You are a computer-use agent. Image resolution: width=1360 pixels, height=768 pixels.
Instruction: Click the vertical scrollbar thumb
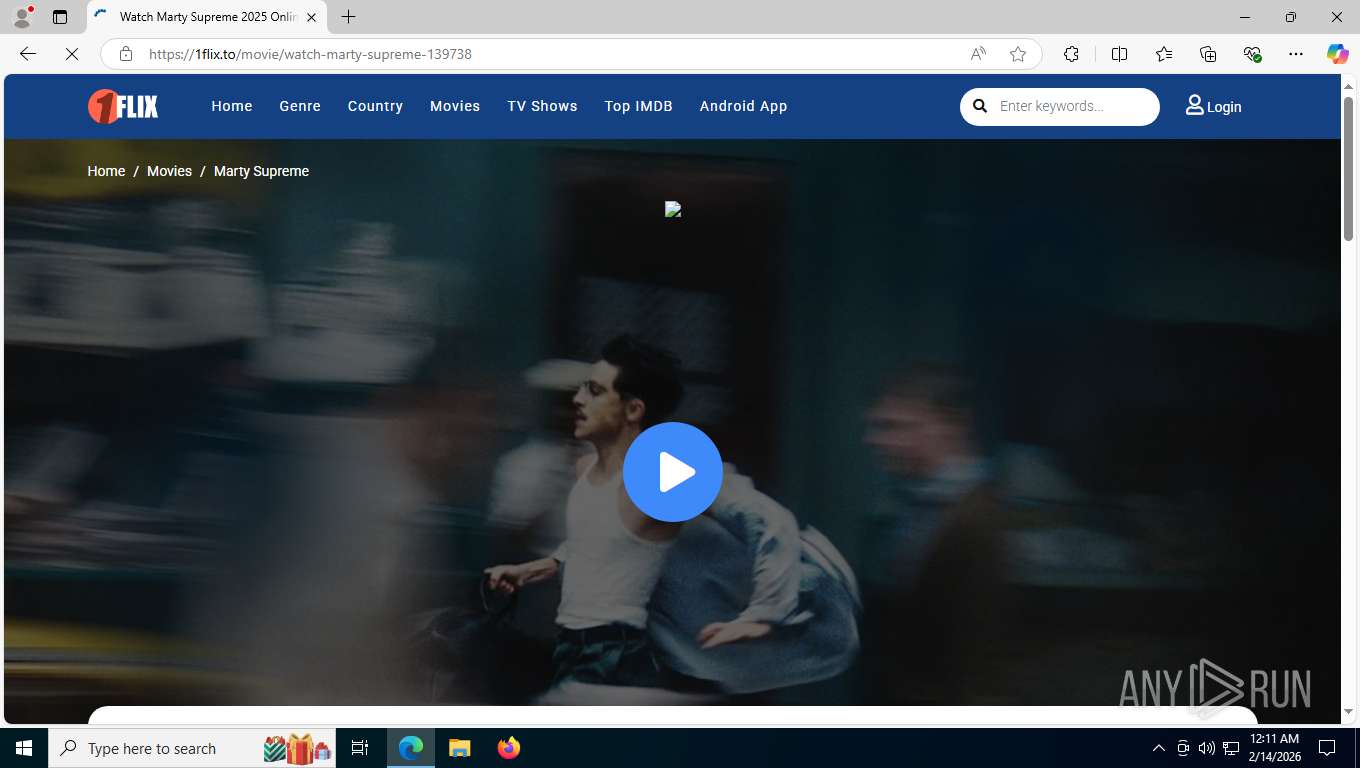[x=1348, y=168]
